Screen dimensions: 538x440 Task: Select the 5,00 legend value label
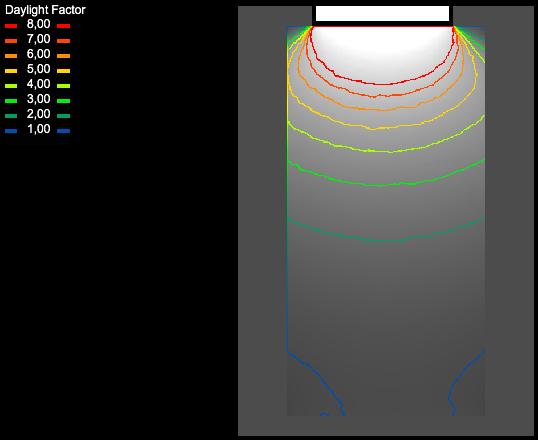point(38,69)
